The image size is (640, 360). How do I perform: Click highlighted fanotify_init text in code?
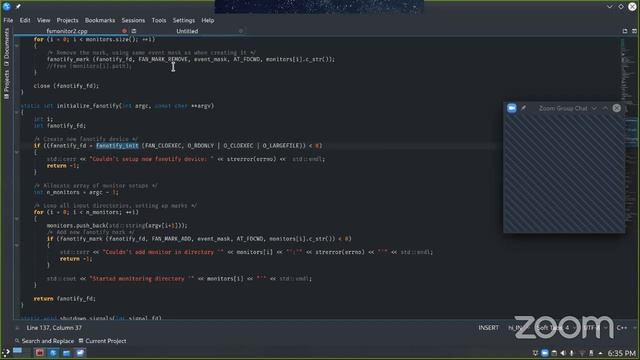117,146
